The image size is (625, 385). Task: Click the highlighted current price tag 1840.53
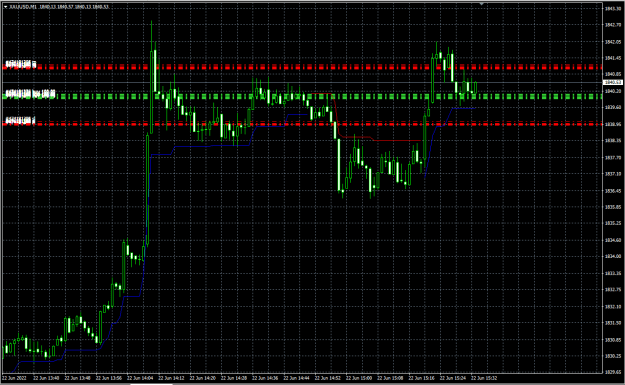point(613,82)
